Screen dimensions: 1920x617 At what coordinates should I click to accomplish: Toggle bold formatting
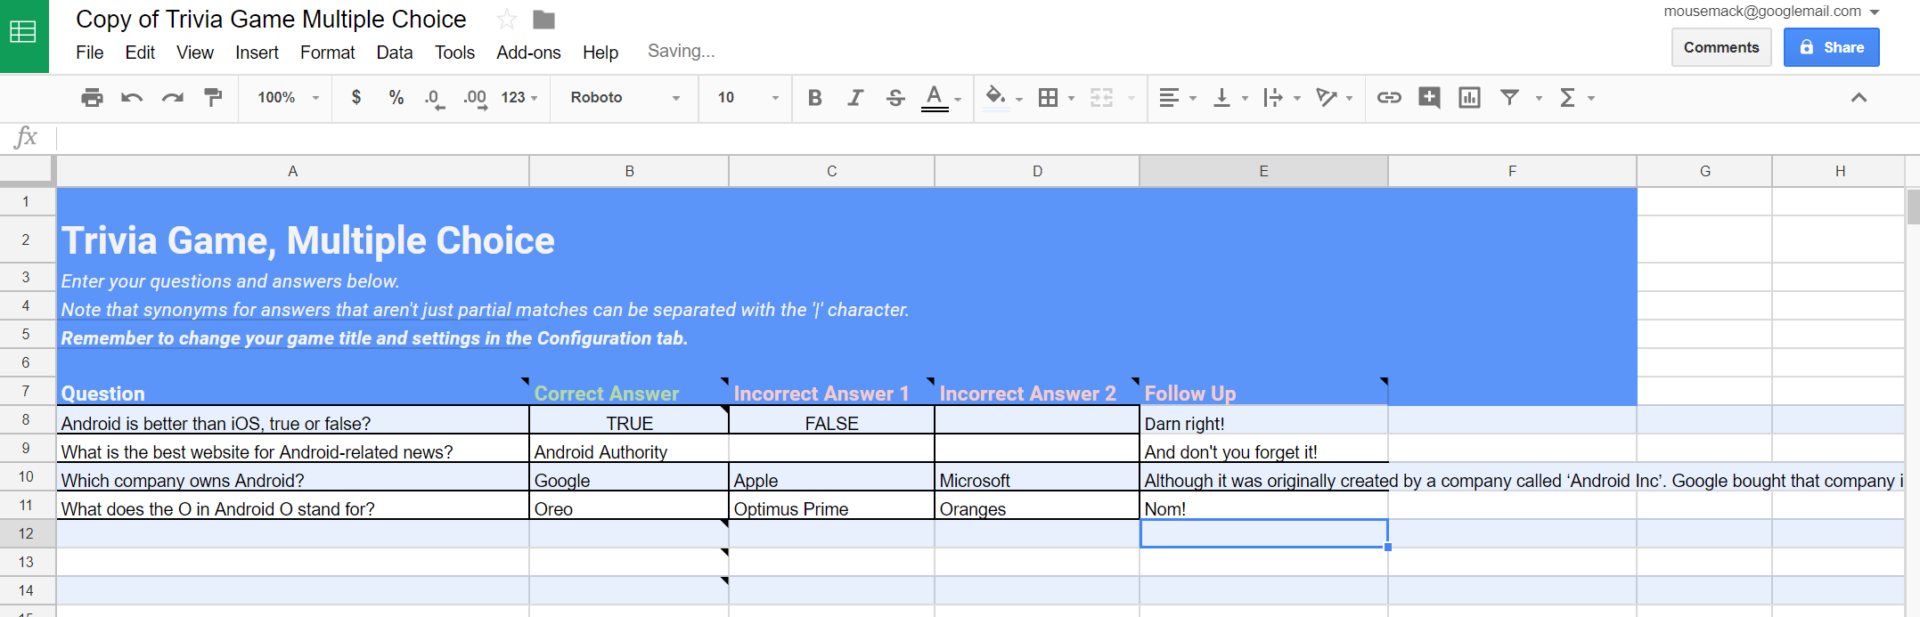(814, 97)
